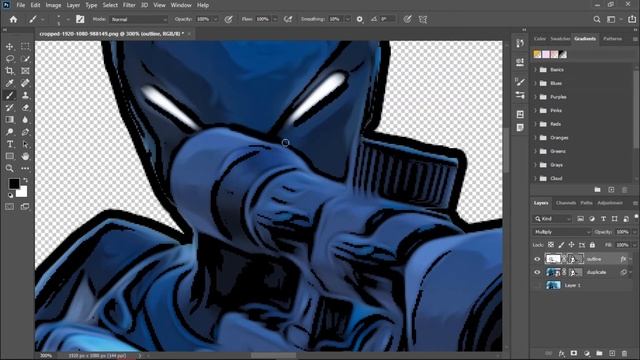Toggle lock image pixels brush icon

561,245
